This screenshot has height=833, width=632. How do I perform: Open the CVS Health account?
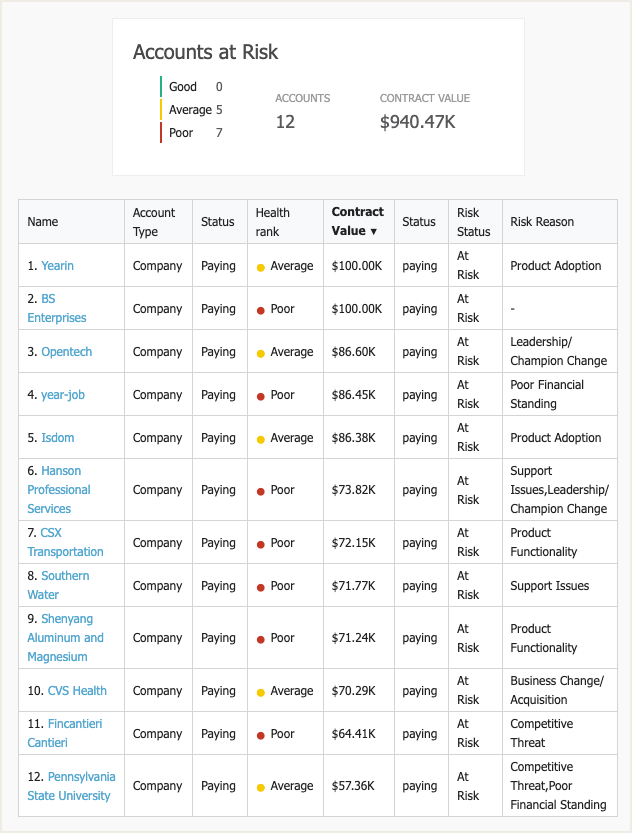tap(77, 691)
